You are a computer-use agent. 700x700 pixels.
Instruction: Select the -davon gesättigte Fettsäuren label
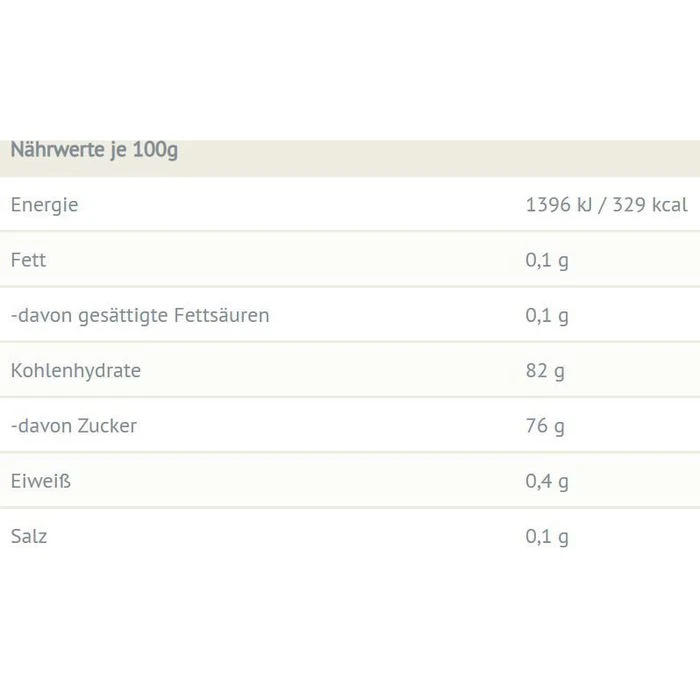click(x=139, y=316)
